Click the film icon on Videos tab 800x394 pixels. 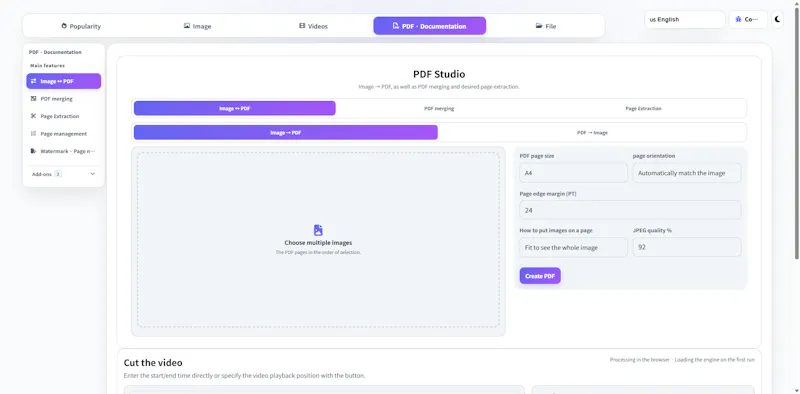click(x=302, y=26)
